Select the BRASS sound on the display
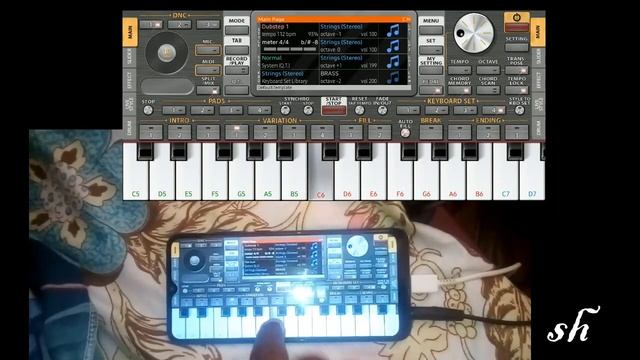640x360 pixels. click(329, 74)
